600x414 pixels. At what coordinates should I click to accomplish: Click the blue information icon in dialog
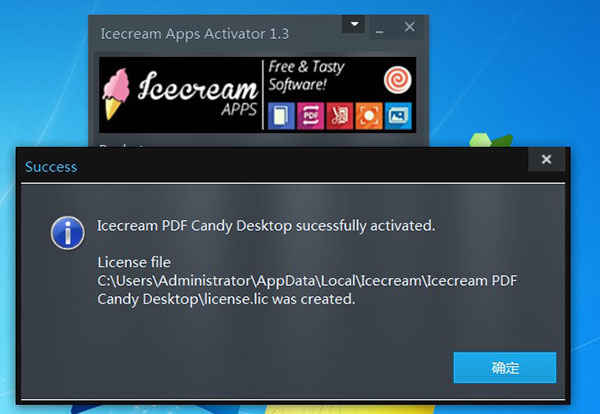67,233
